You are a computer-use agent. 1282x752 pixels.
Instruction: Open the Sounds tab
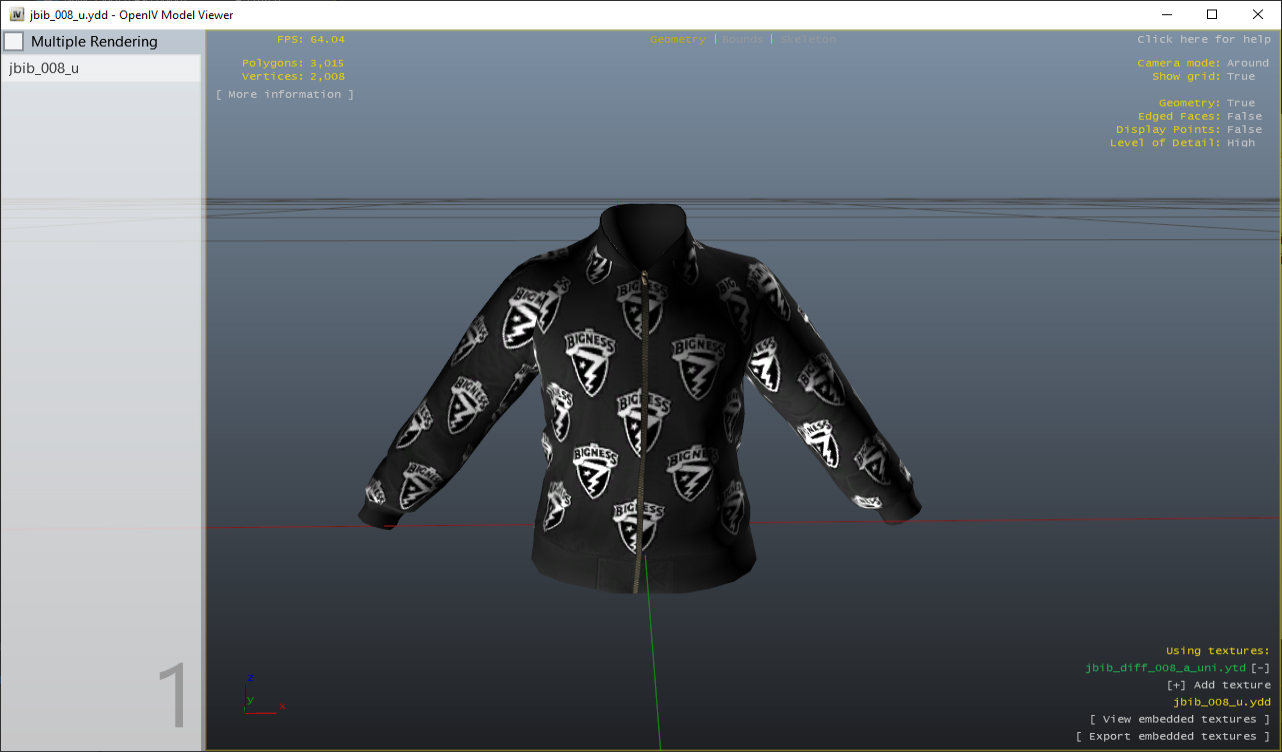(x=742, y=39)
